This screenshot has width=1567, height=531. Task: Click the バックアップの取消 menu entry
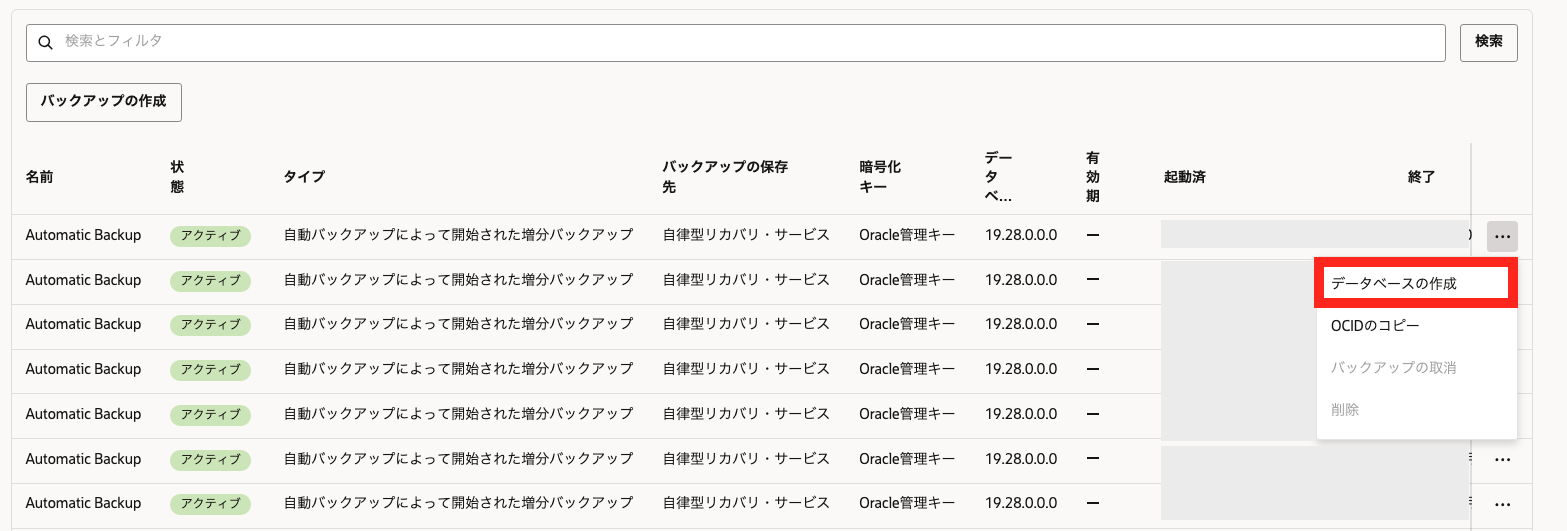[x=1393, y=368]
